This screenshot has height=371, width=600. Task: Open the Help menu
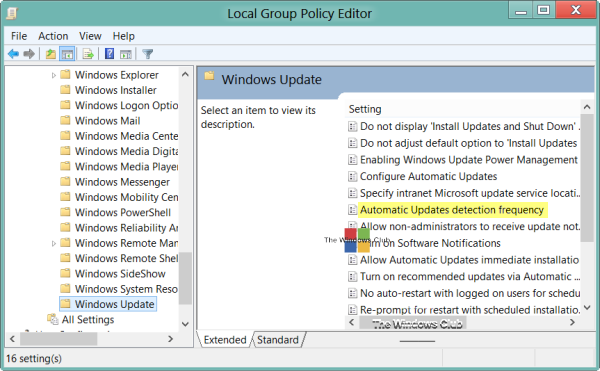[124, 36]
